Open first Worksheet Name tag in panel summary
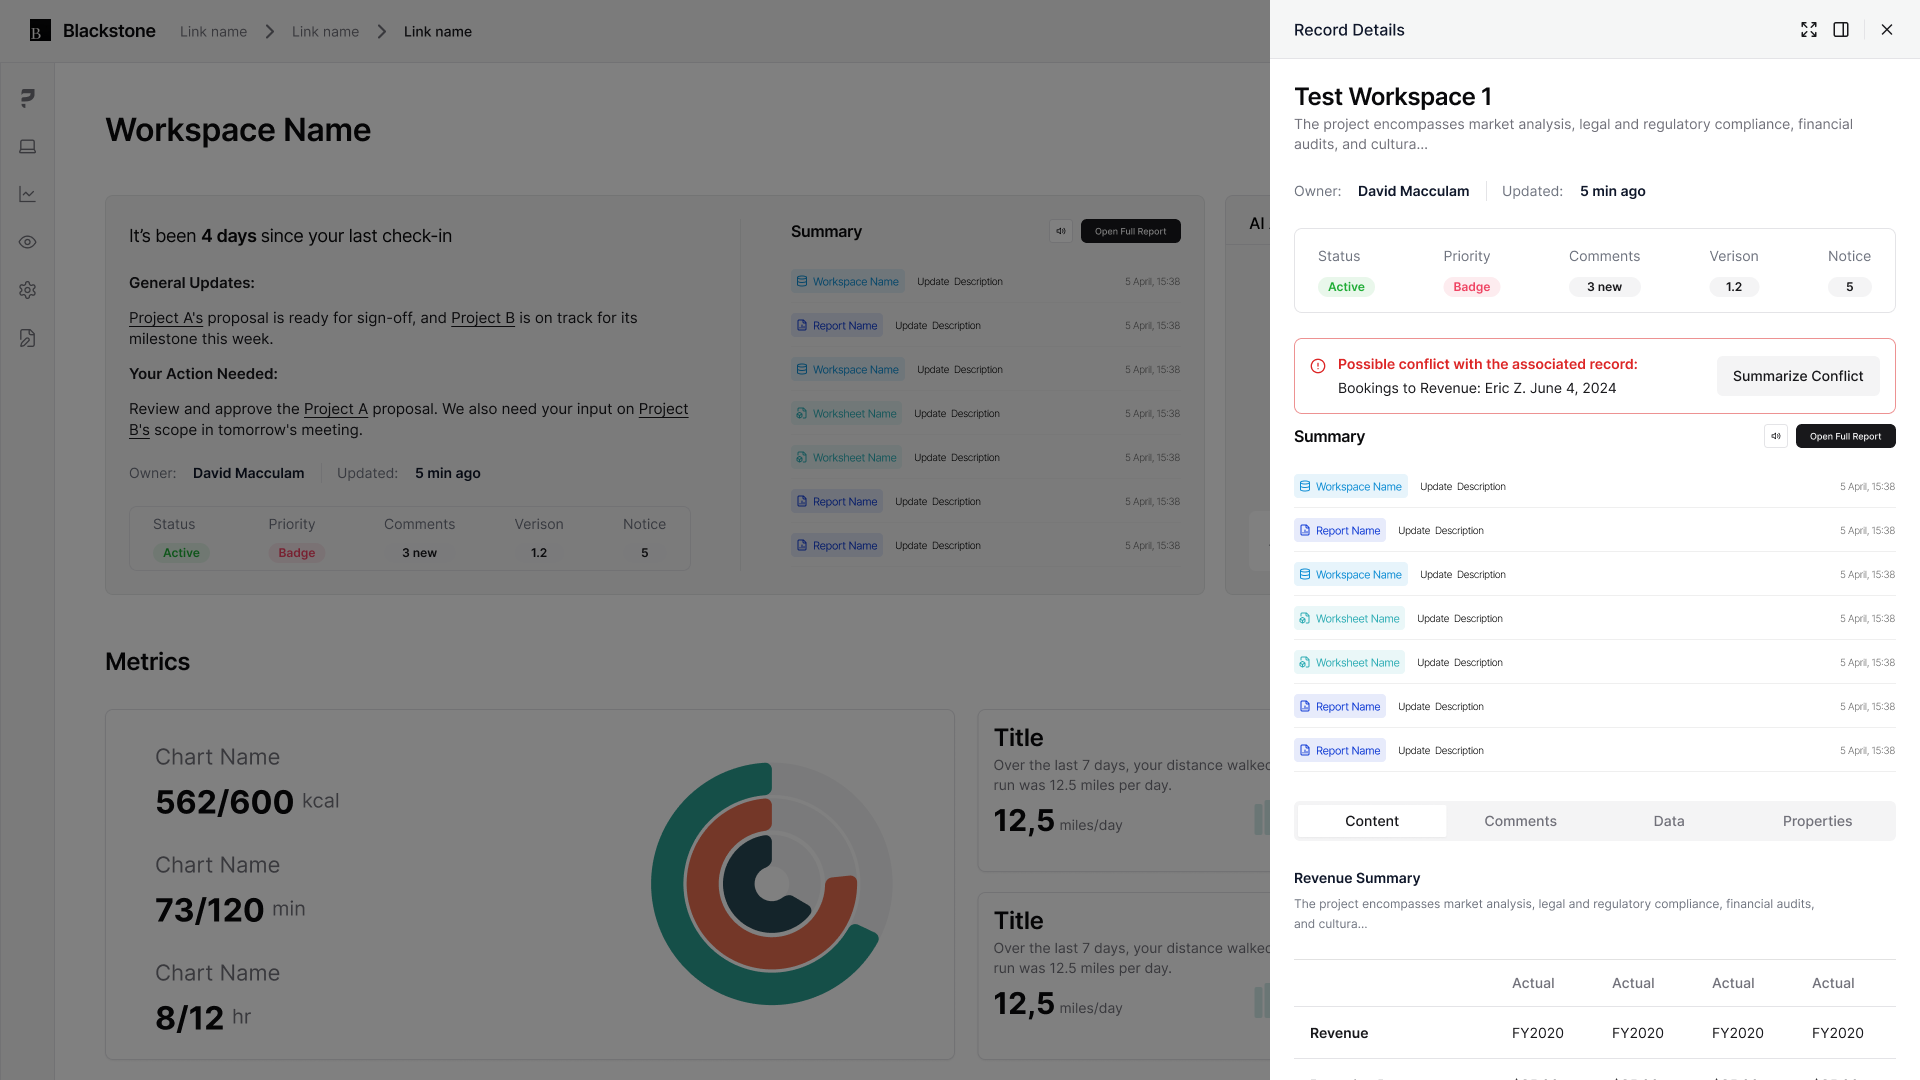1920x1080 pixels. [1349, 619]
